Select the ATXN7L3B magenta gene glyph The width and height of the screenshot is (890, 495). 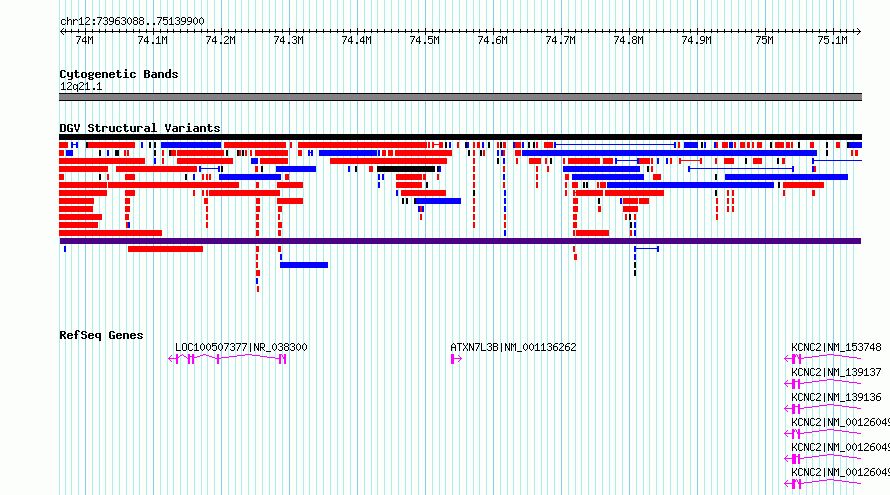[456, 359]
